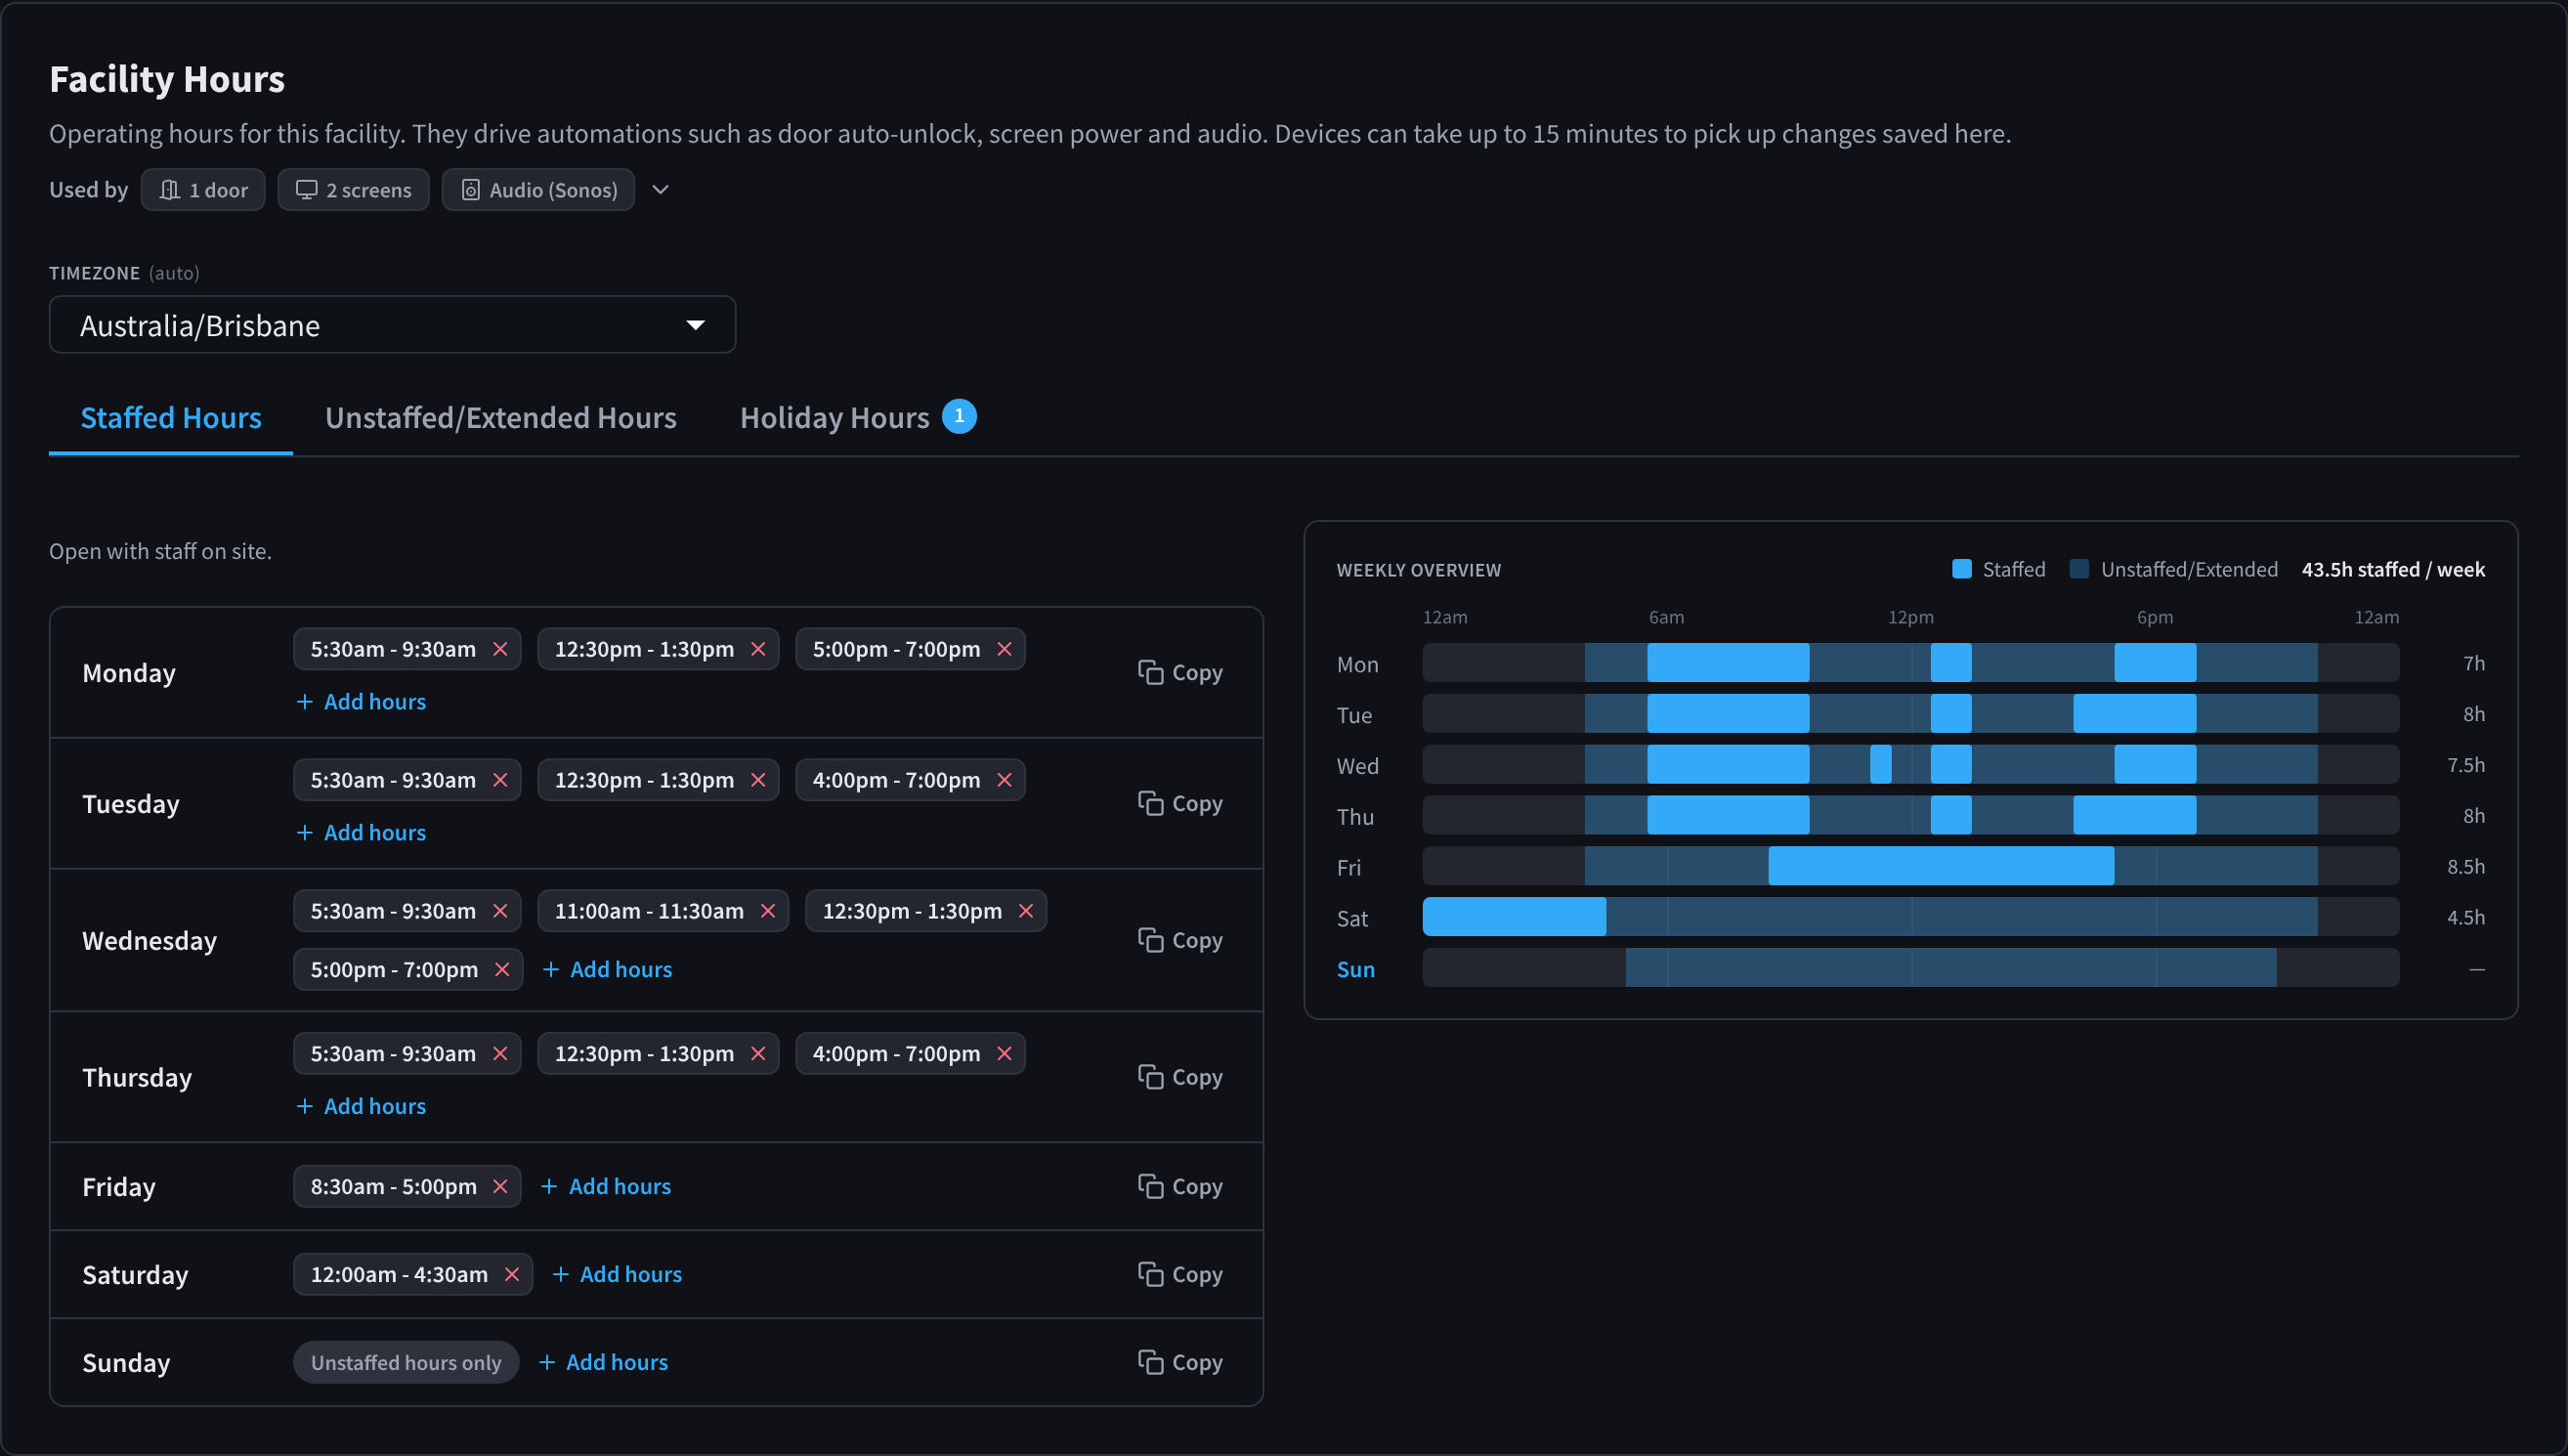Add hours to Saturday
The height and width of the screenshot is (1456, 2568).
(617, 1274)
